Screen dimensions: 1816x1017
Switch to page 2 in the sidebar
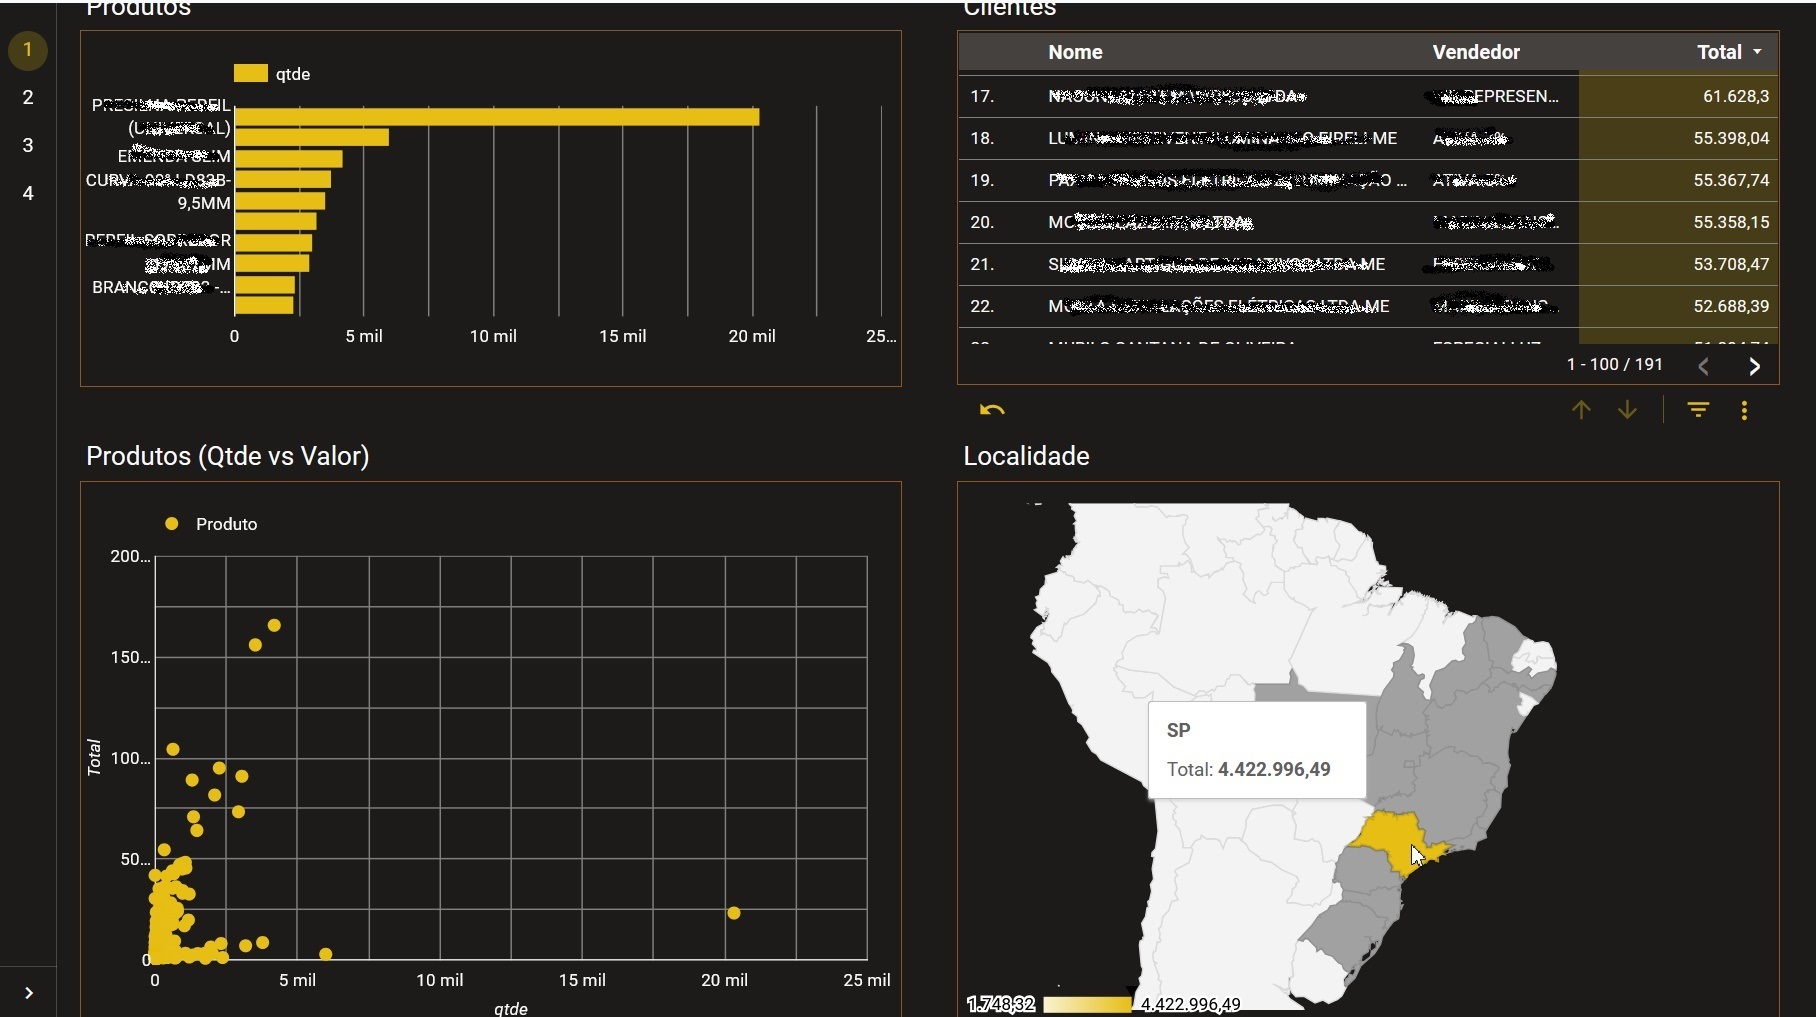coord(28,97)
